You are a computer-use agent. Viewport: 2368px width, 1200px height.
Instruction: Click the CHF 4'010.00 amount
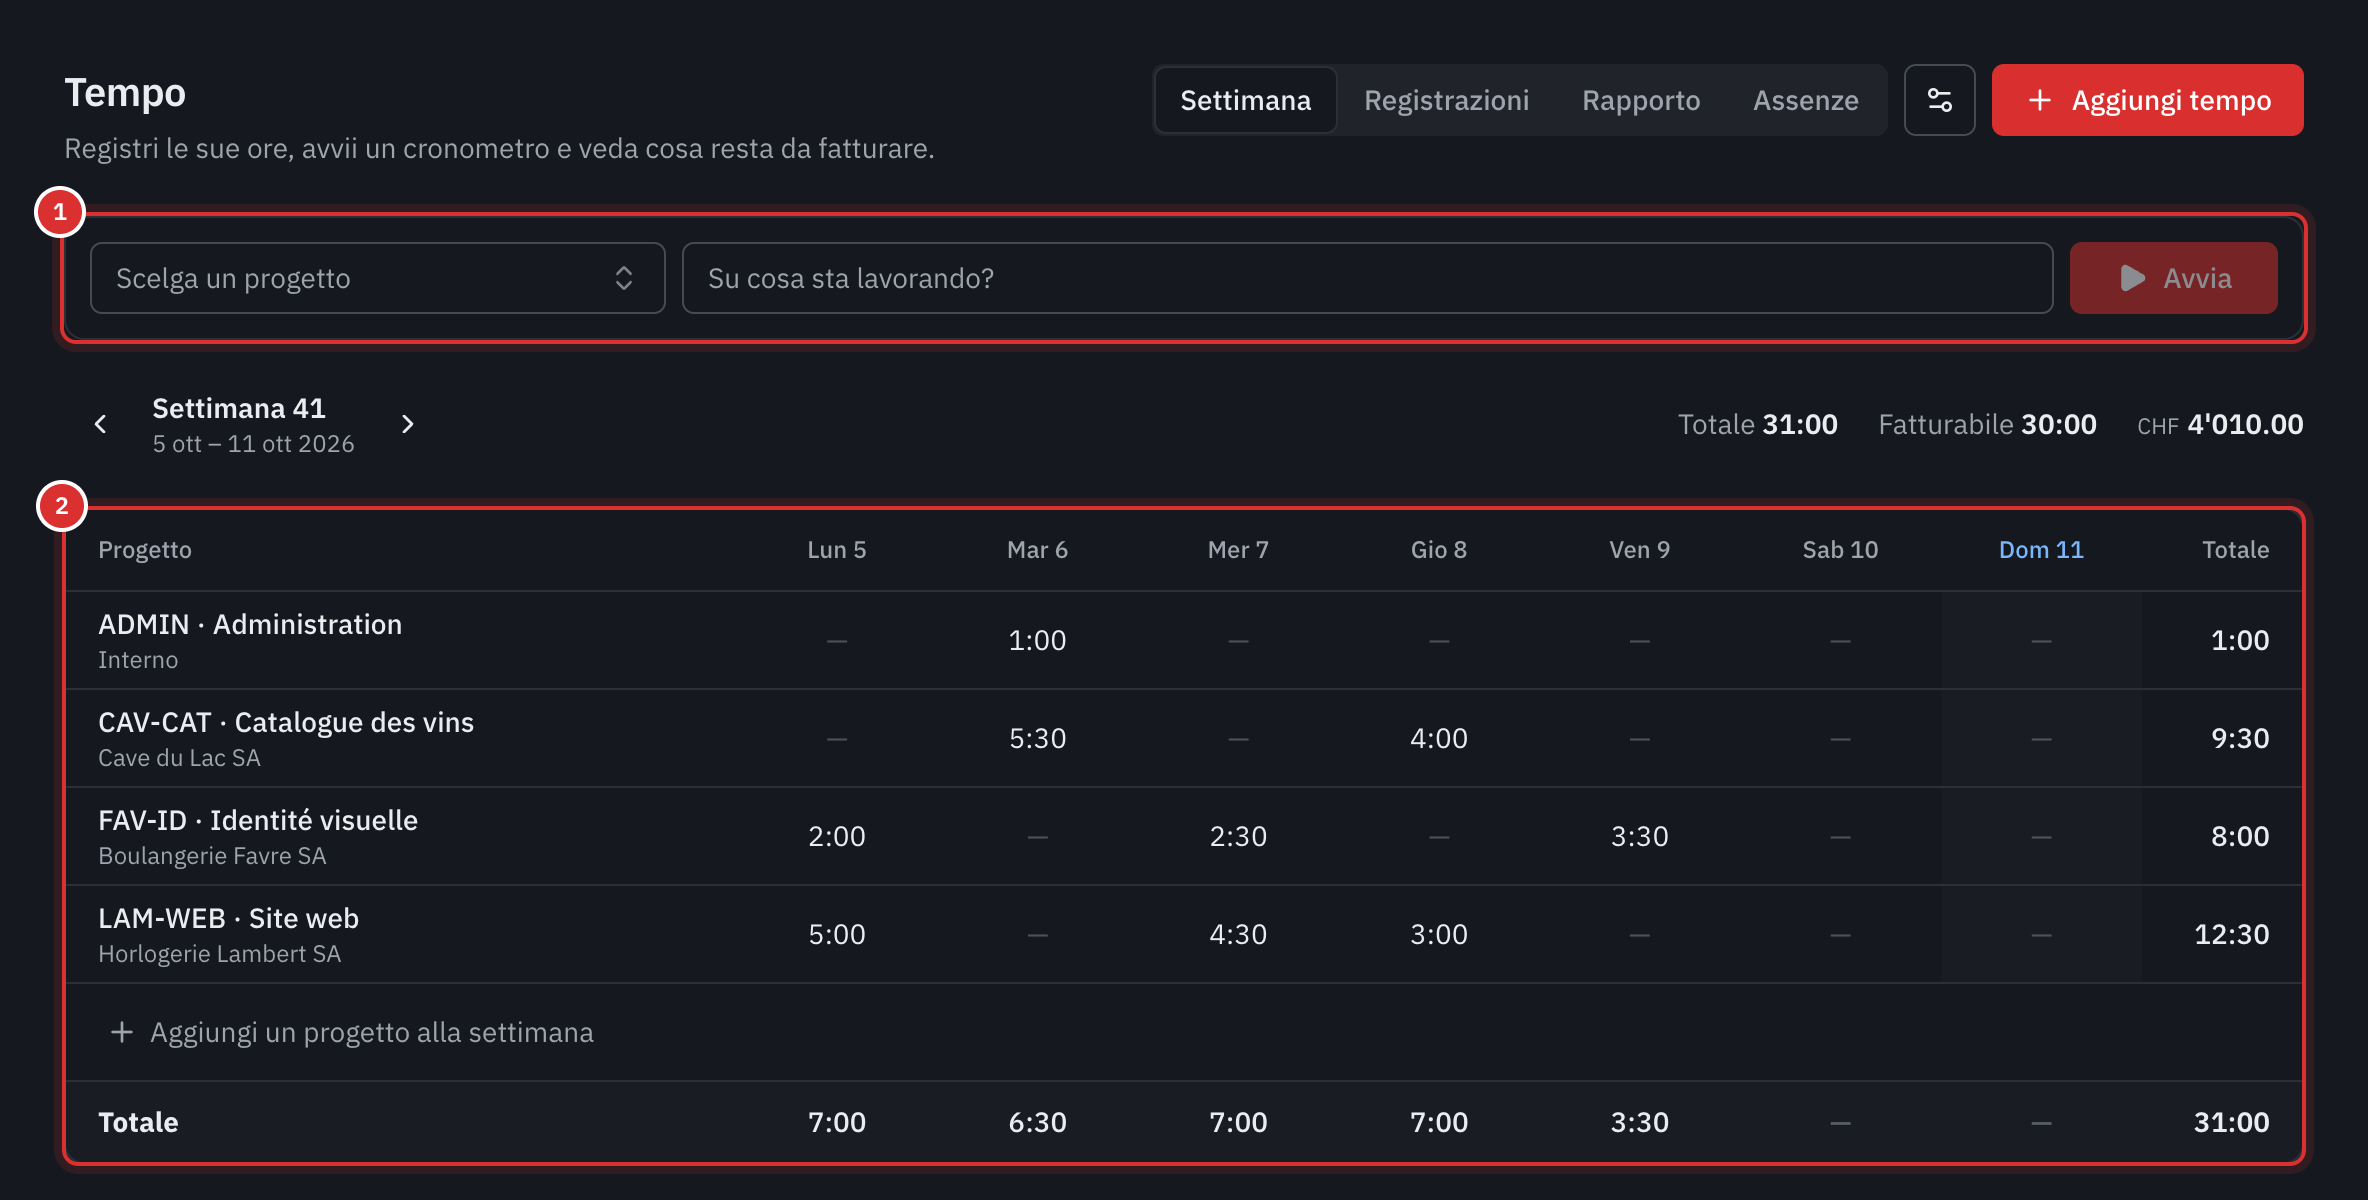[x=2220, y=424]
